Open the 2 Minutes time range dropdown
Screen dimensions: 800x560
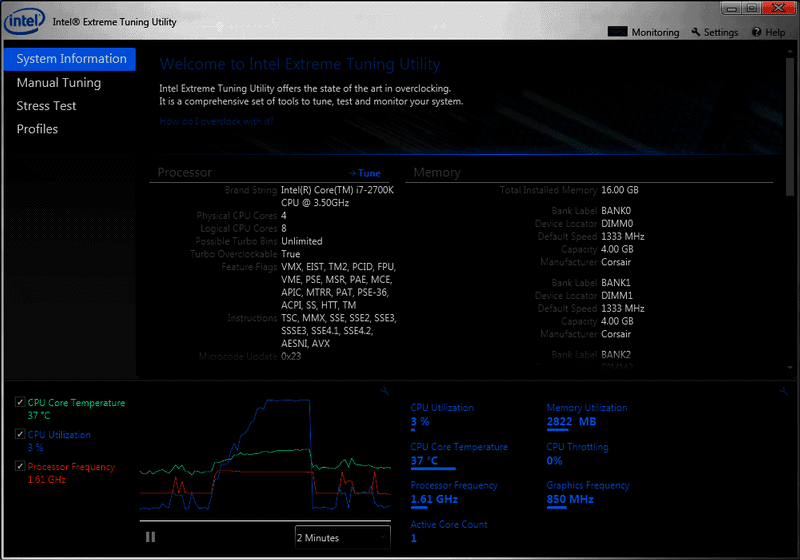click(342, 538)
